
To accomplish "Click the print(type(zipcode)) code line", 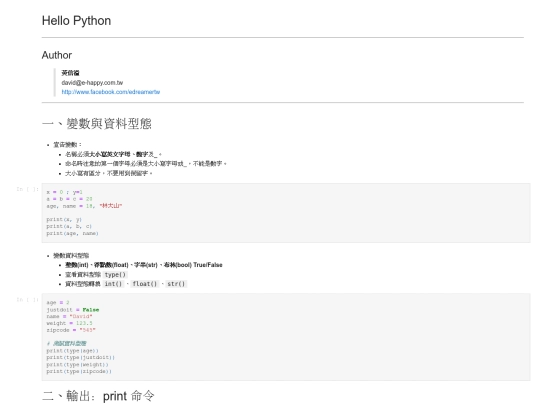I will [79, 371].
